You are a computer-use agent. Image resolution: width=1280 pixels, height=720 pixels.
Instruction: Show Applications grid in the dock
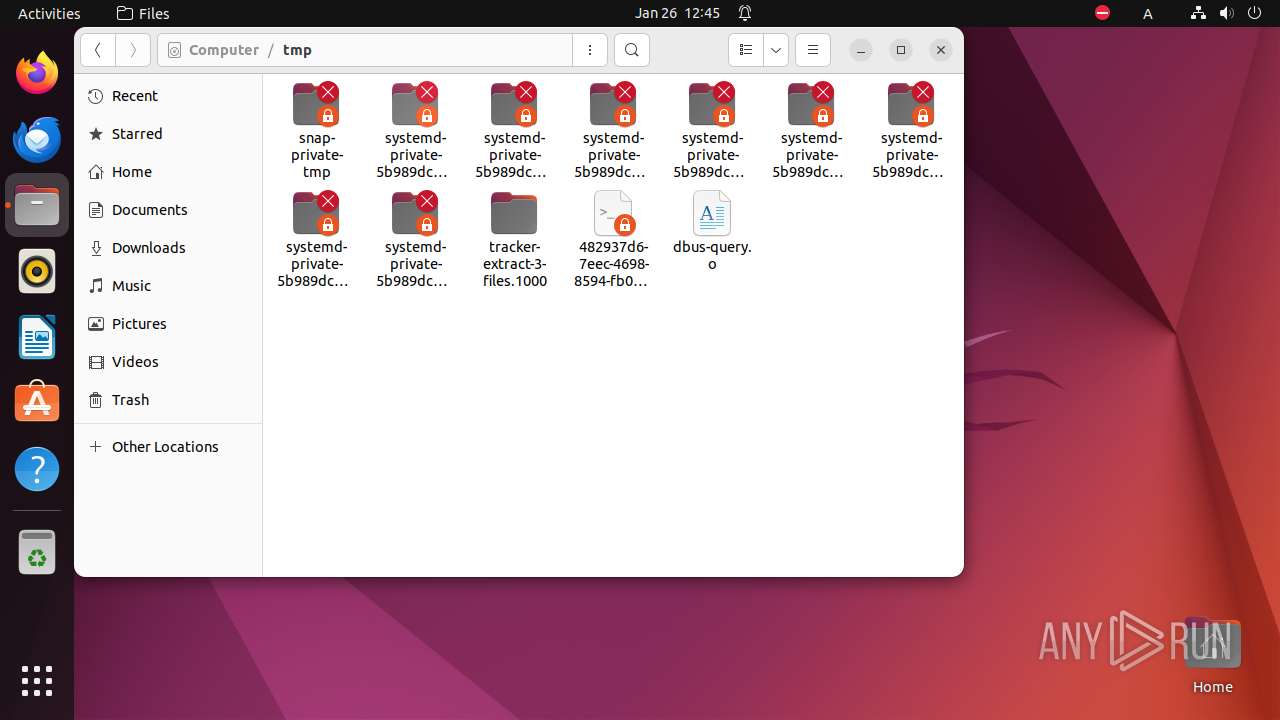pos(37,680)
